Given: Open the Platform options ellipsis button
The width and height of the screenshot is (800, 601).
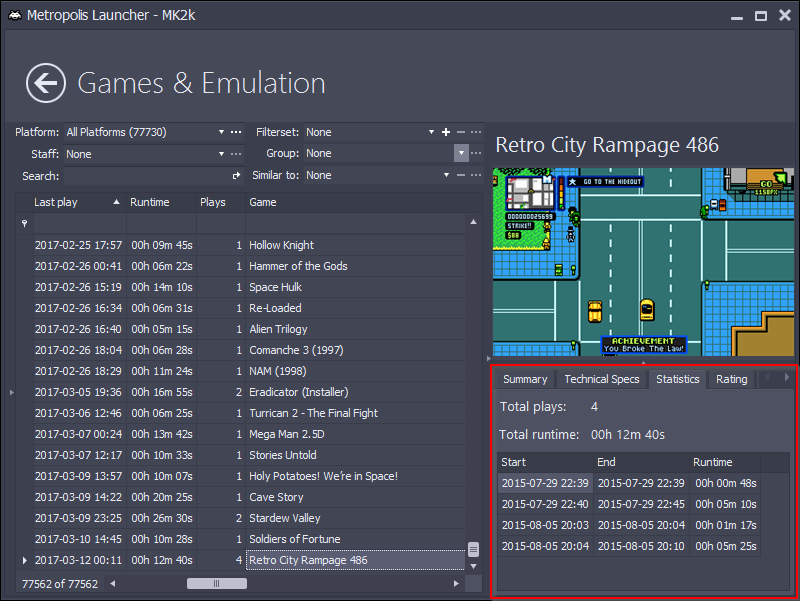Looking at the screenshot, I should coord(236,132).
